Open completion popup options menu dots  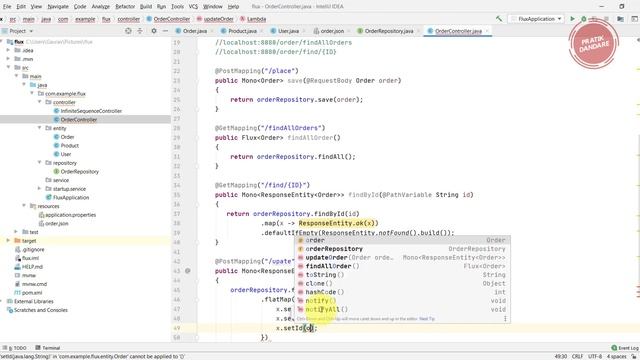(505, 318)
